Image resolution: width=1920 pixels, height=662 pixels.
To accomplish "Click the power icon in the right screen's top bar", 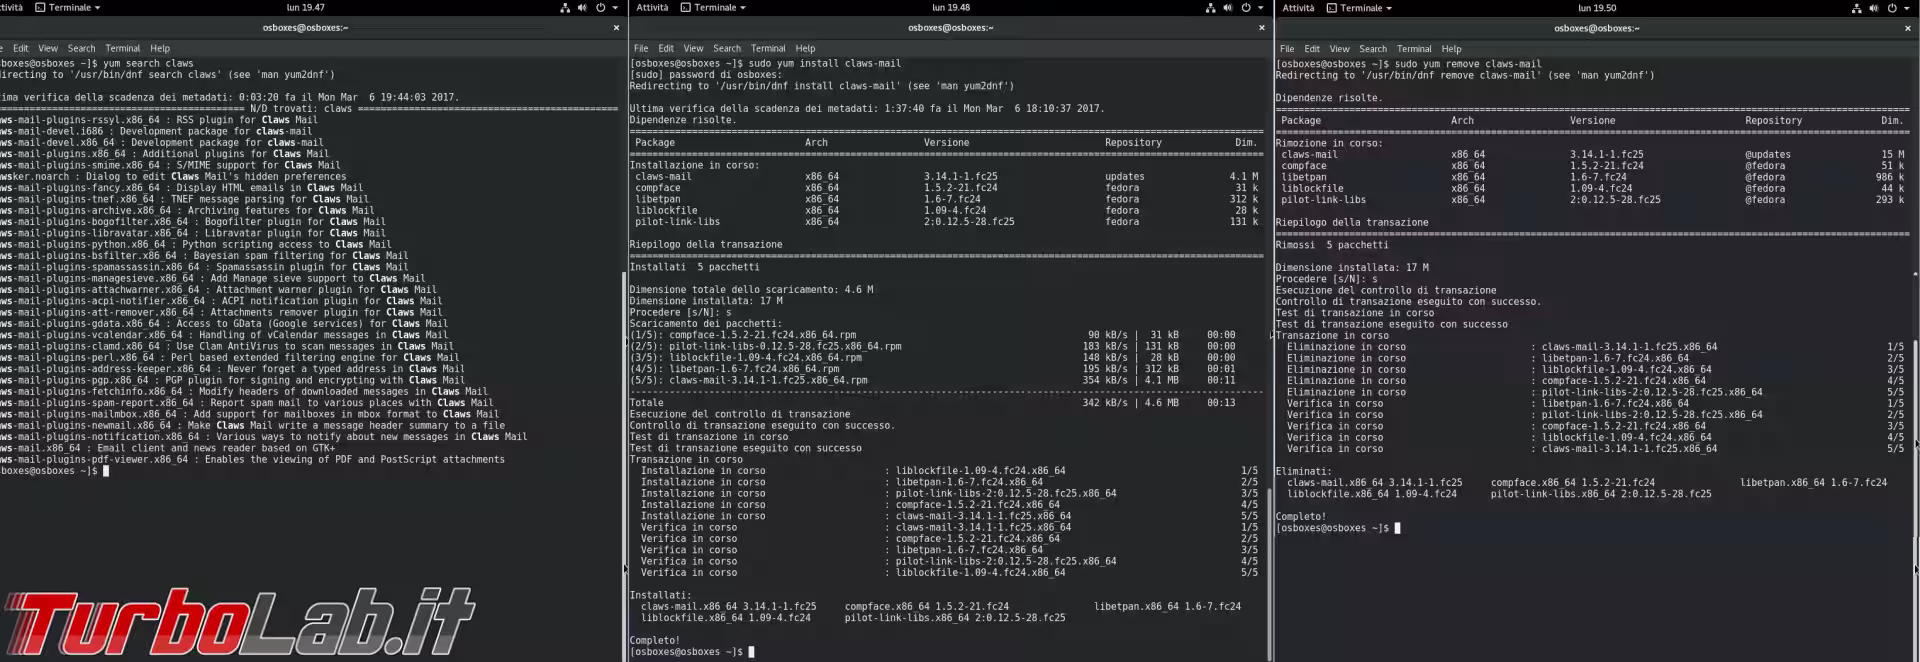I will coord(1891,8).
